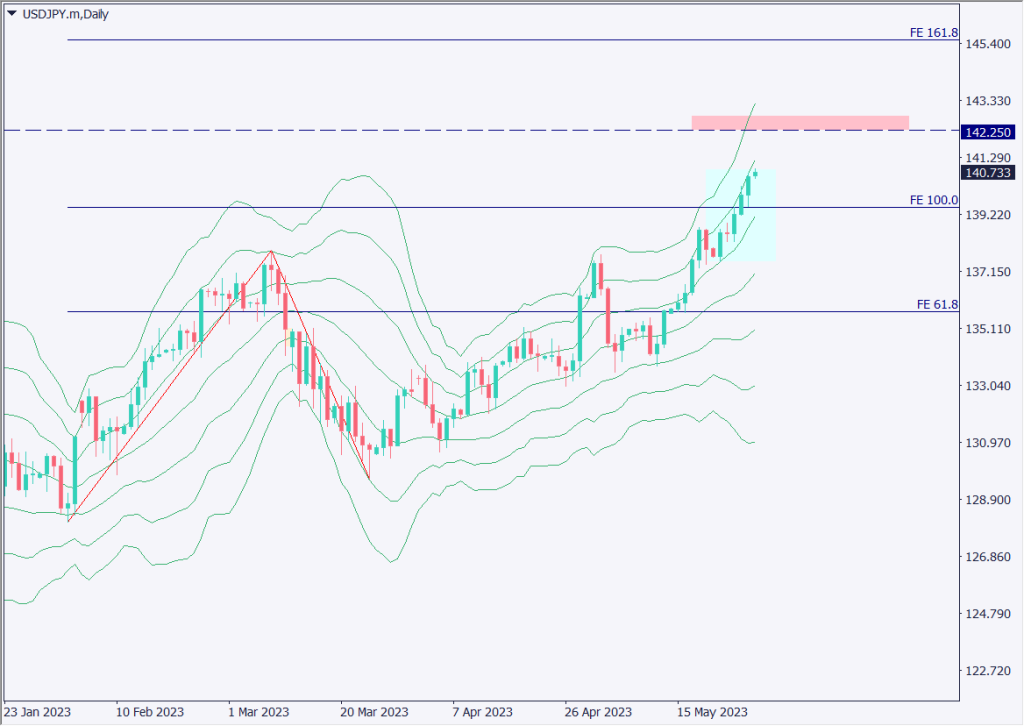This screenshot has height=726, width=1024.
Task: Click the 15 May 2023 date label
Action: pos(710,712)
